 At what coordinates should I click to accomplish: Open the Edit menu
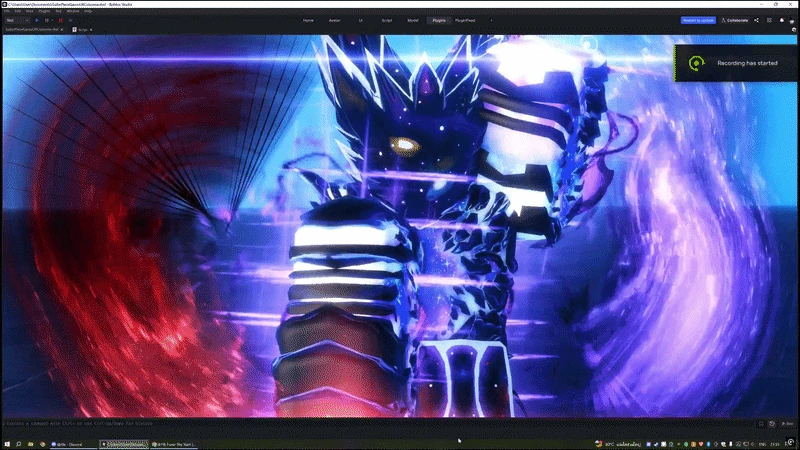tap(18, 11)
